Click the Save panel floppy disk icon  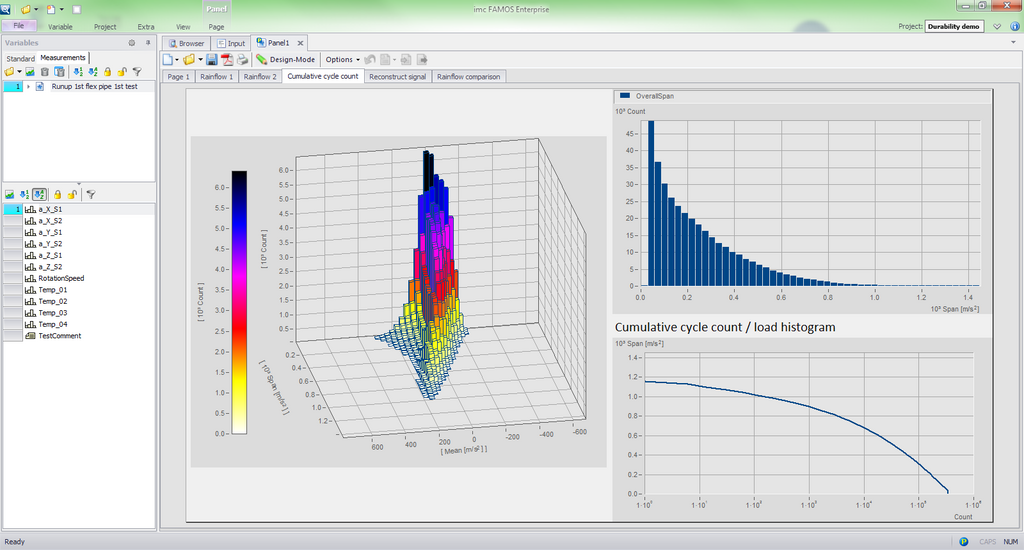[212, 60]
